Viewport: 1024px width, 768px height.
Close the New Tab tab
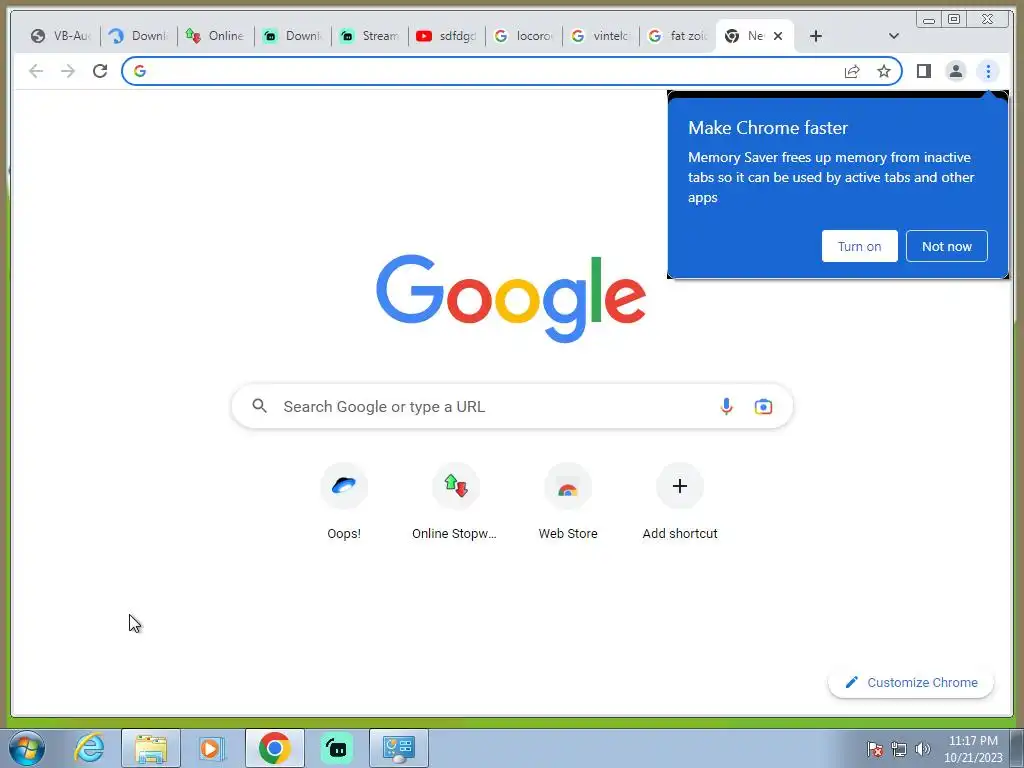pyautogui.click(x=778, y=36)
